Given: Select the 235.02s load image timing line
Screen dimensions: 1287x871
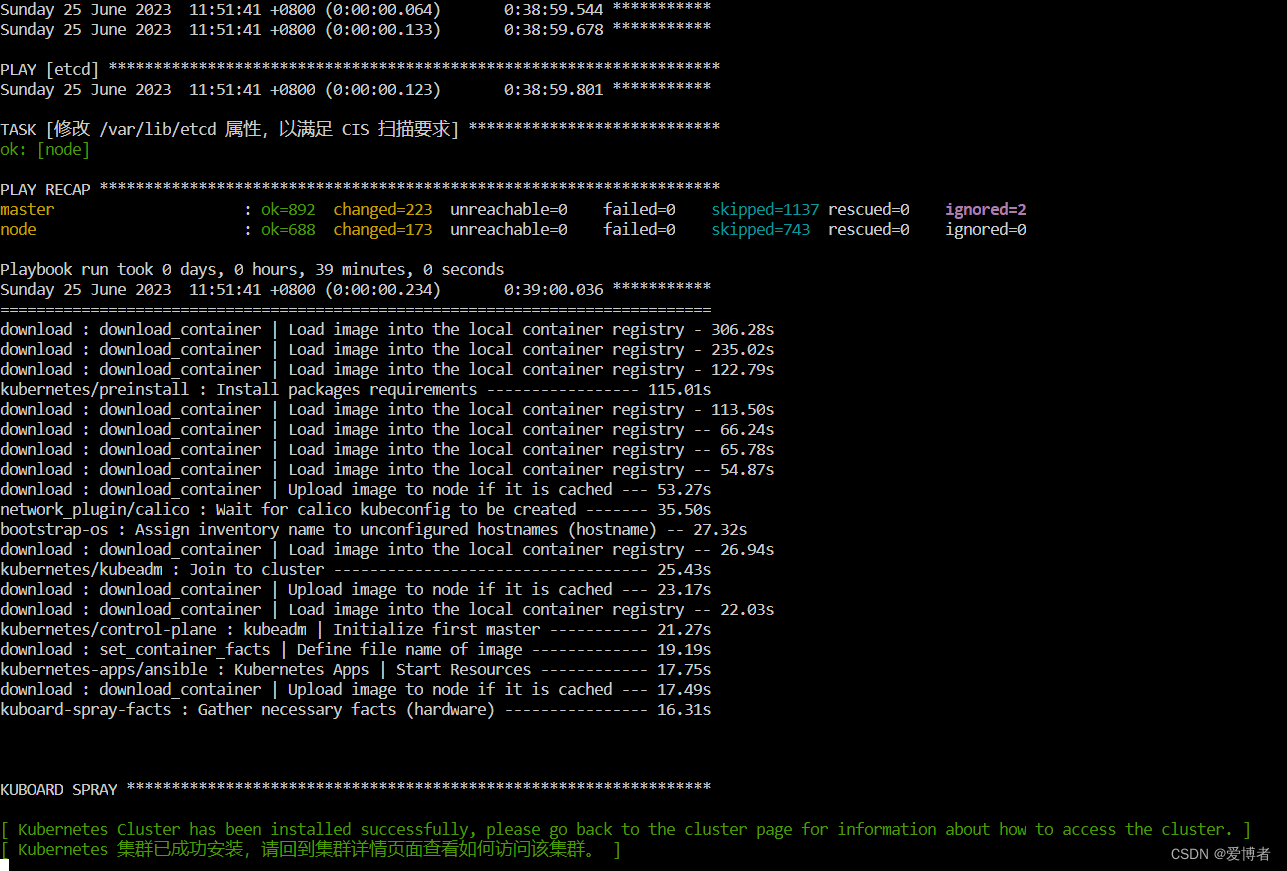Looking at the screenshot, I should 387,349.
